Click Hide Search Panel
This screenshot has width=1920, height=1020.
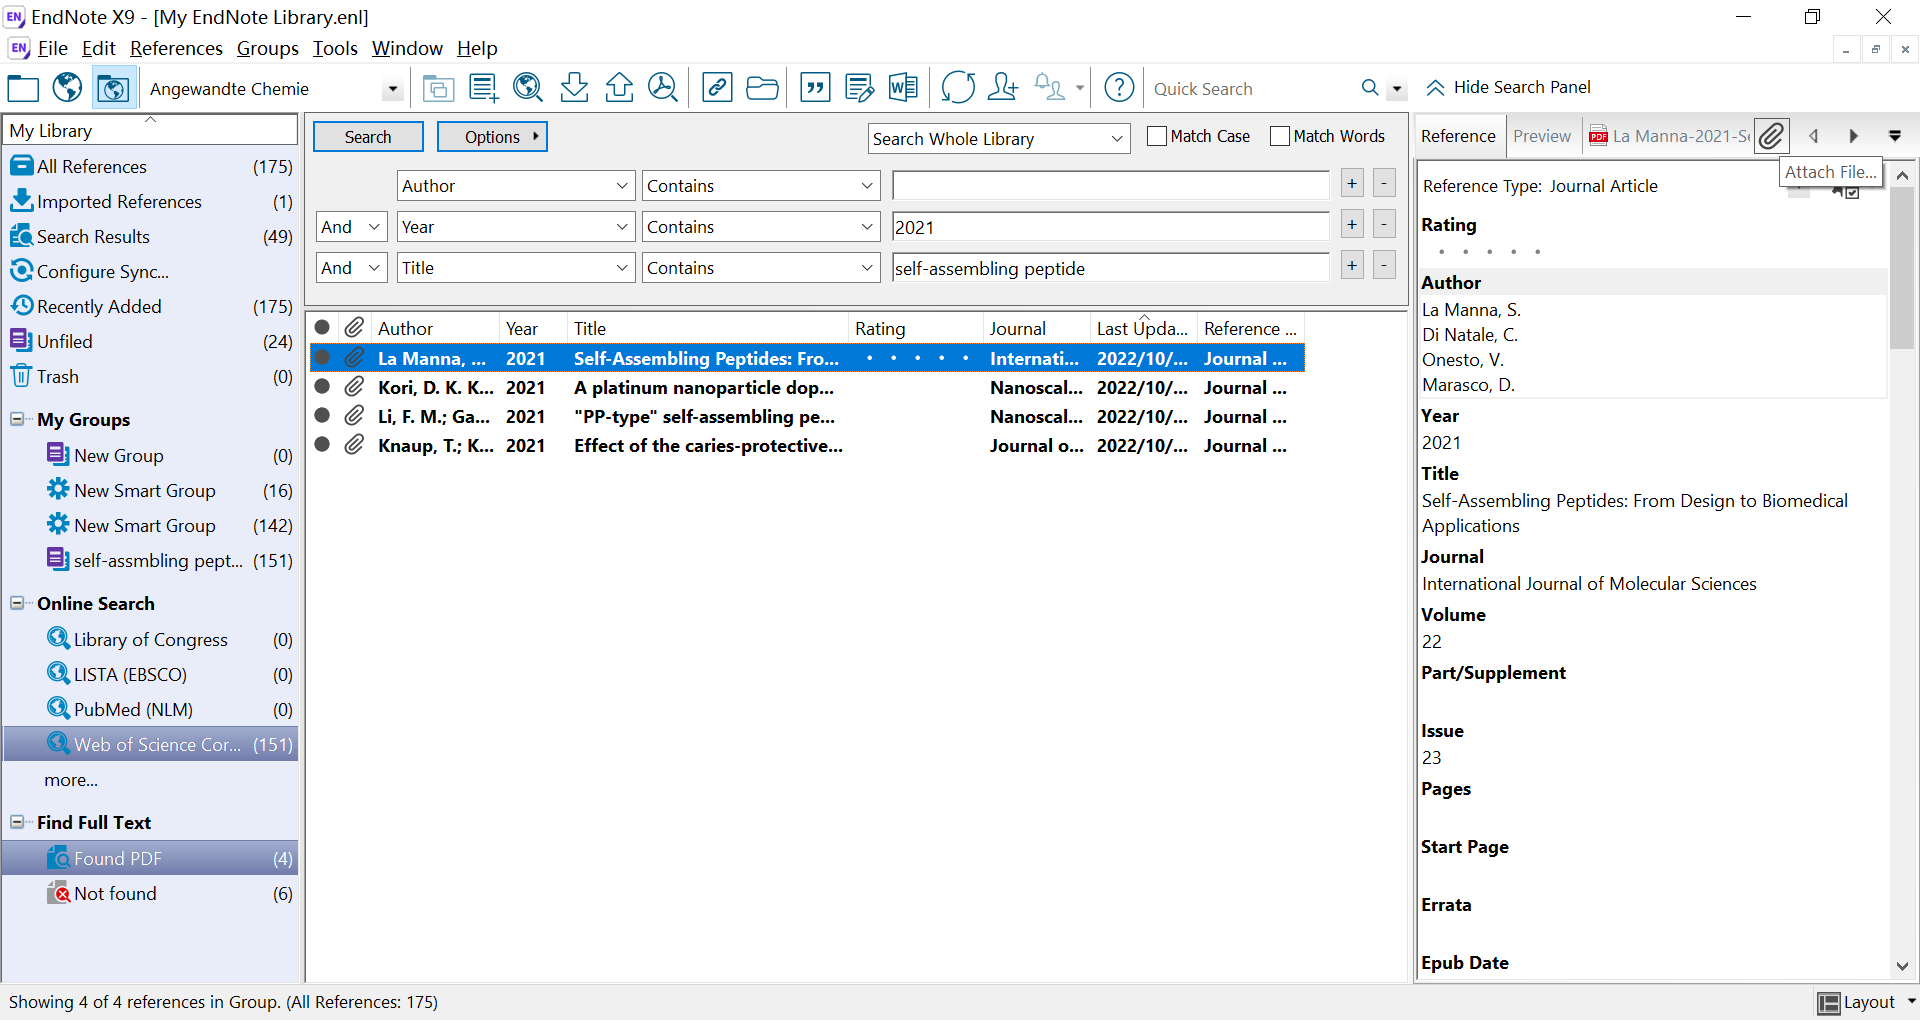tap(1508, 88)
